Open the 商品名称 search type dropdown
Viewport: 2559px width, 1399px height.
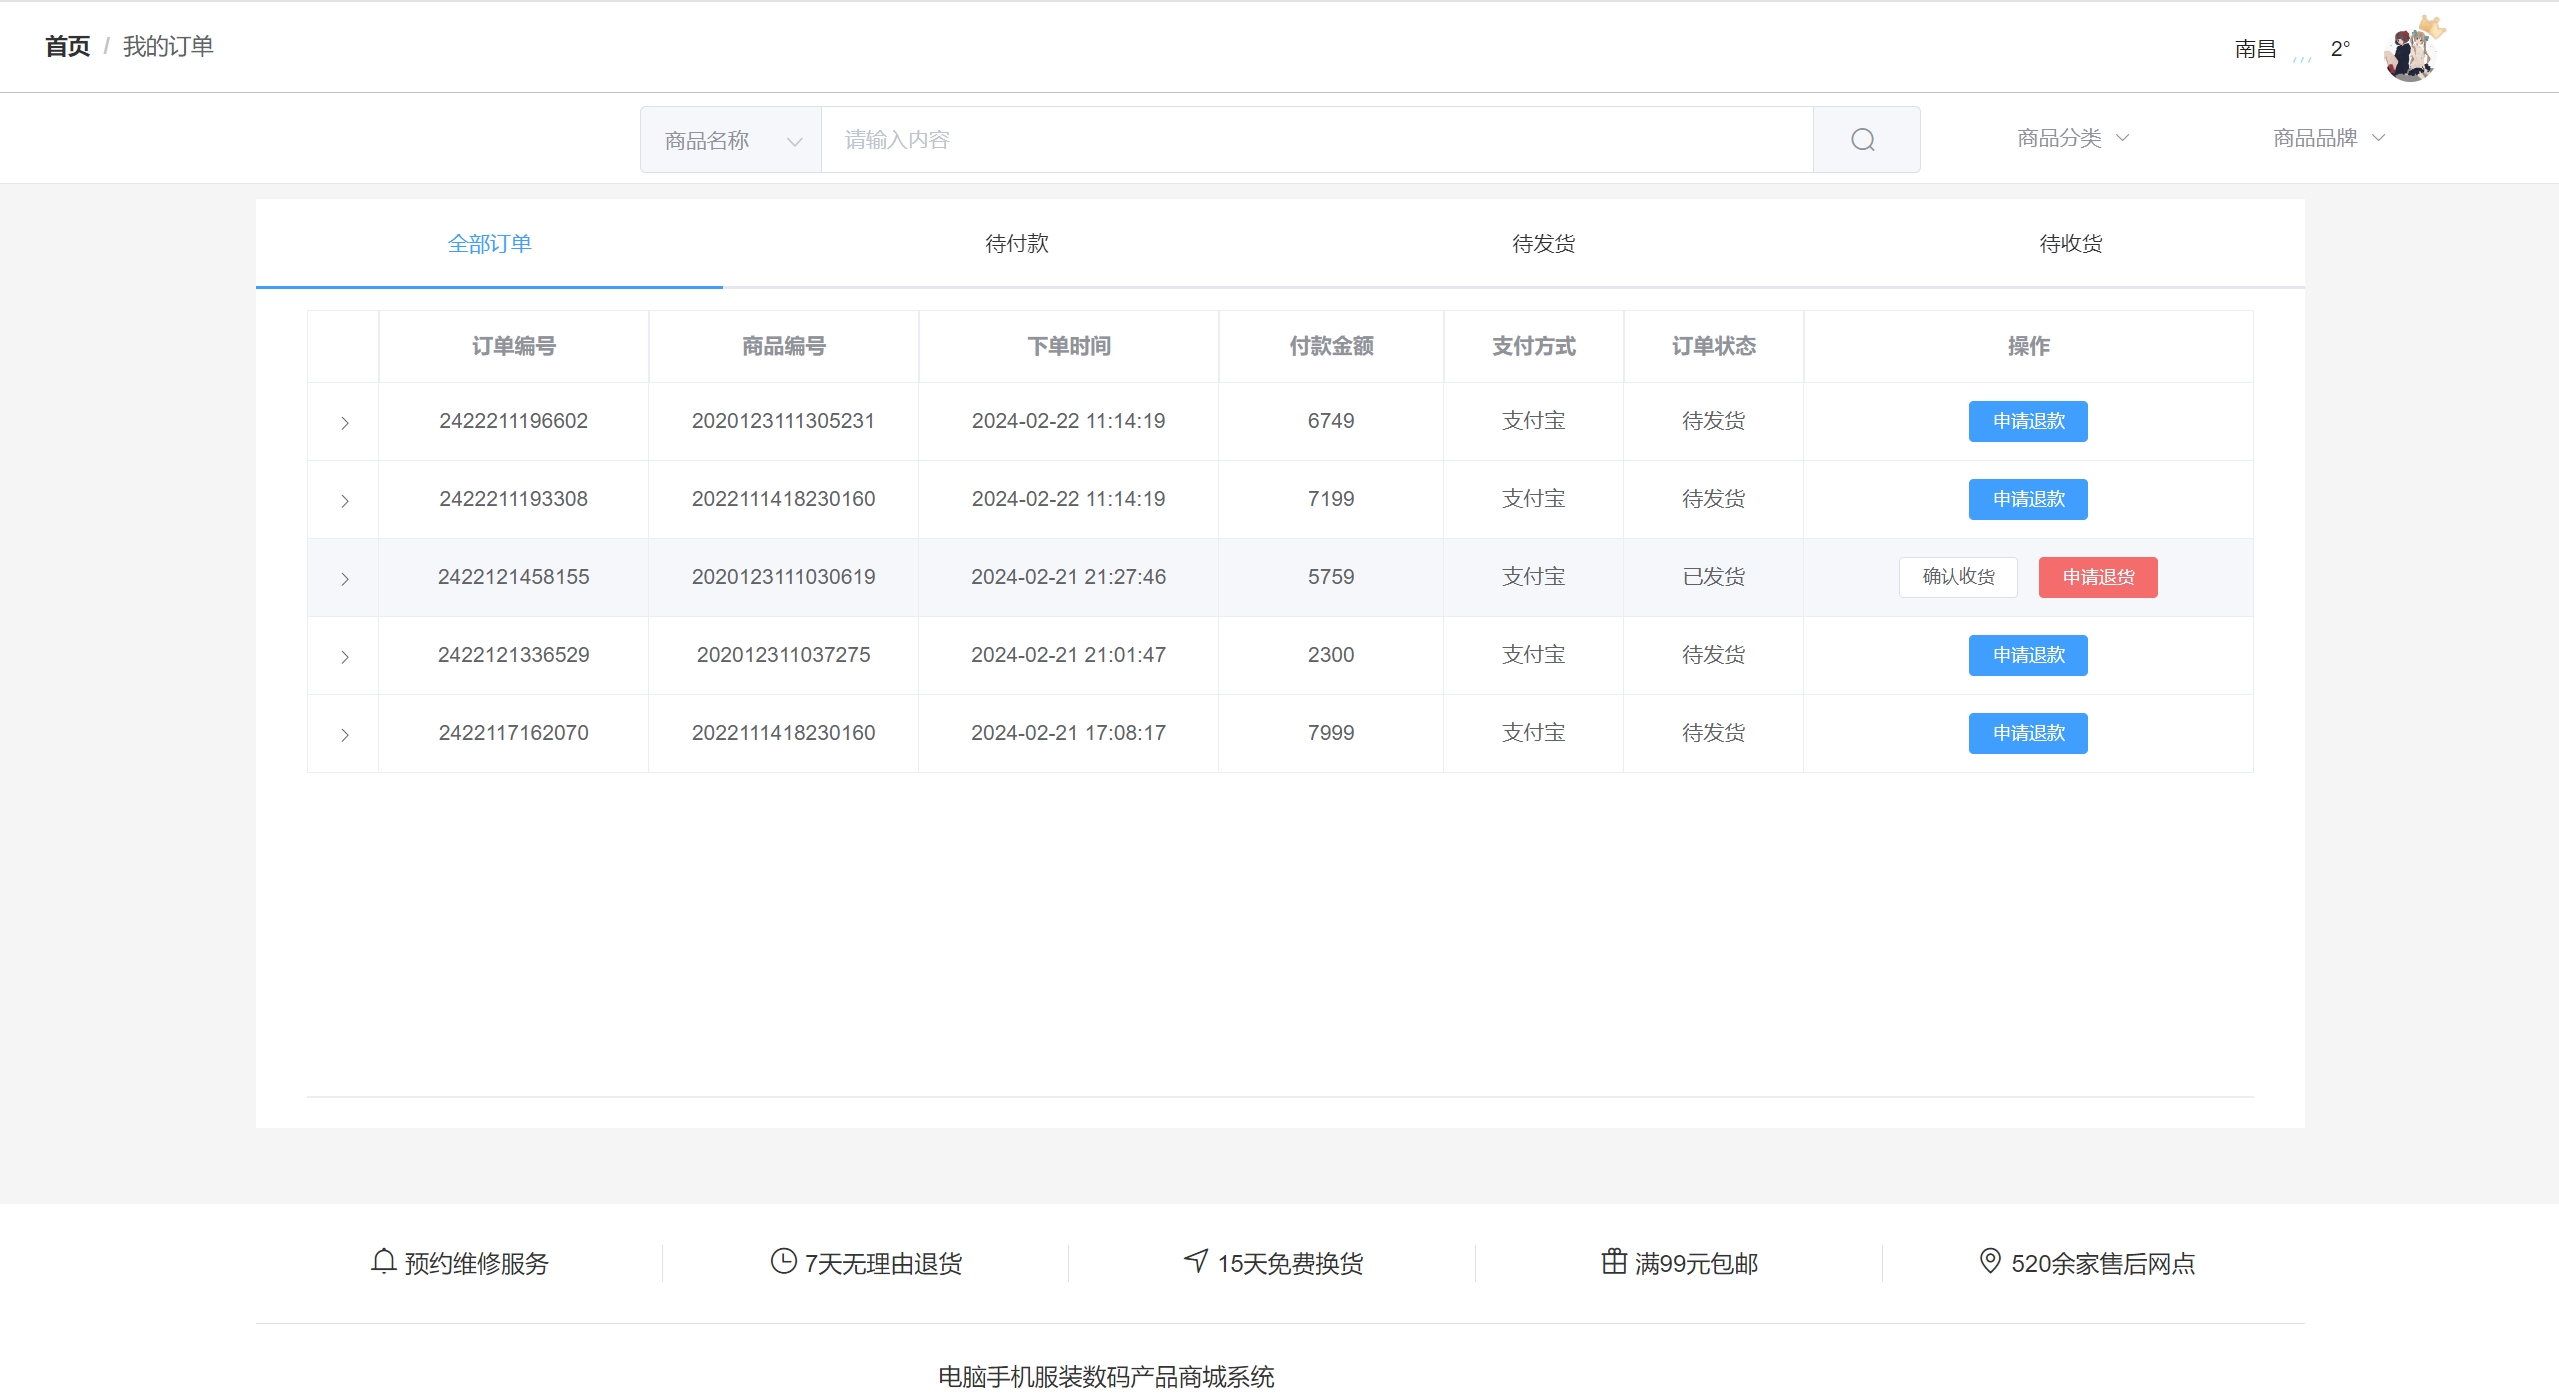point(731,141)
